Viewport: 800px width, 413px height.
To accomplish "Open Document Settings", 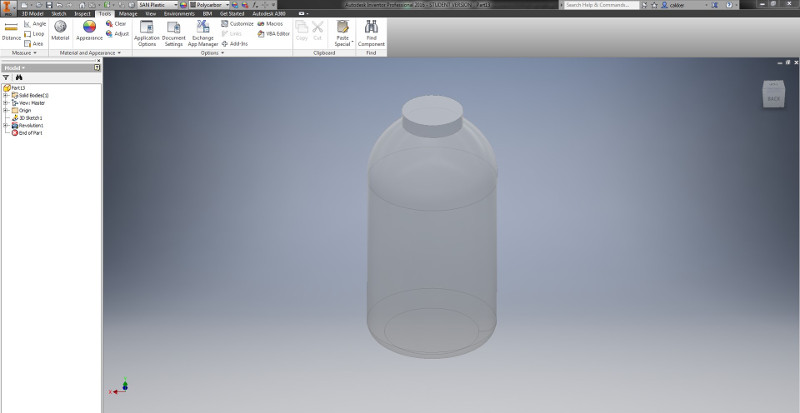I will click(173, 34).
